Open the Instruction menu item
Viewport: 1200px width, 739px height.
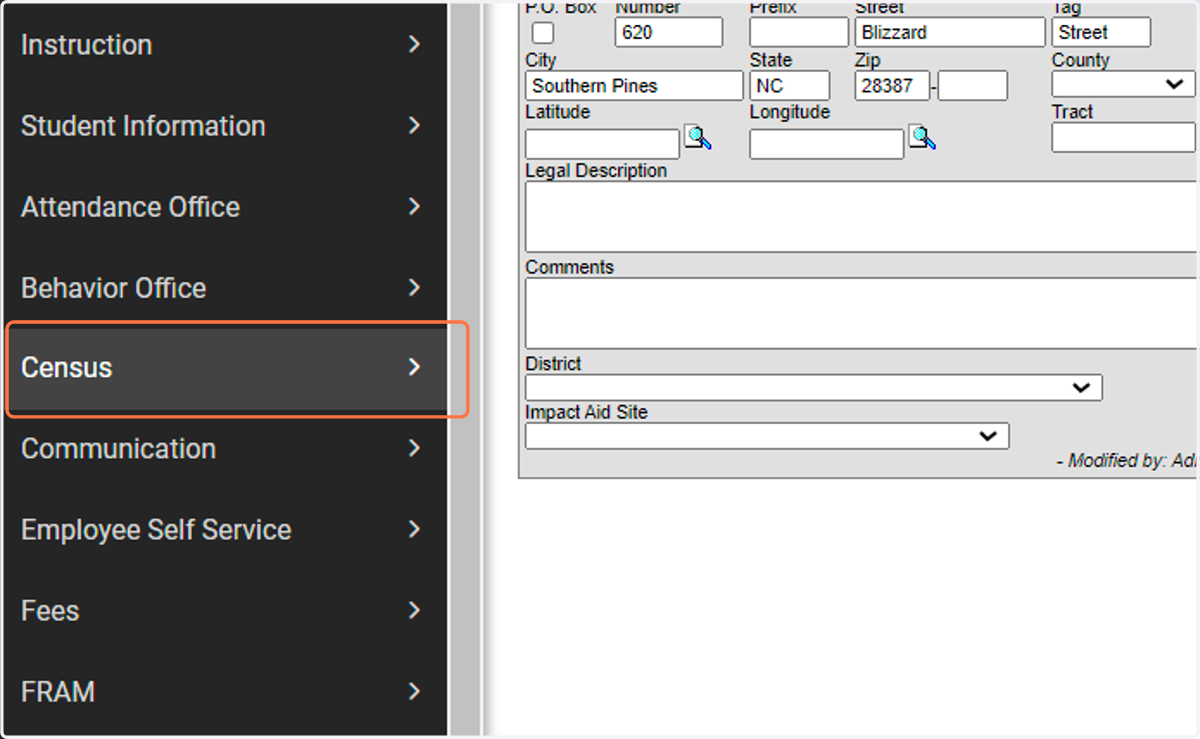pyautogui.click(x=224, y=45)
